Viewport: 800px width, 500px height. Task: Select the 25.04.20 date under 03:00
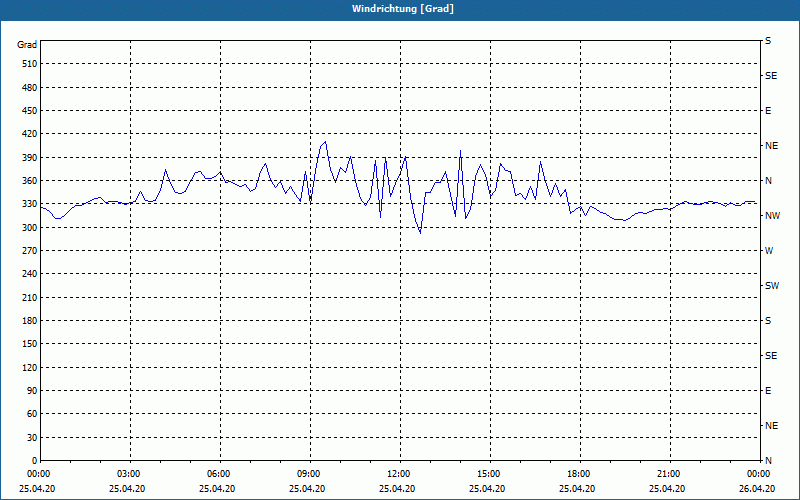coord(127,489)
